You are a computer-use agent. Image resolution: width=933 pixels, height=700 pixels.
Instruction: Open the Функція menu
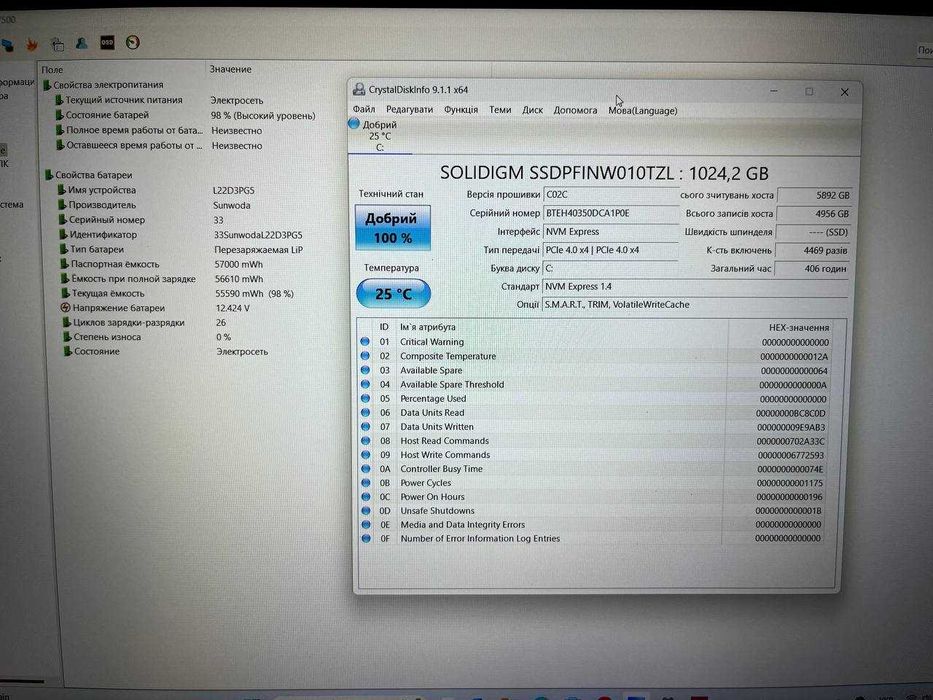point(461,110)
